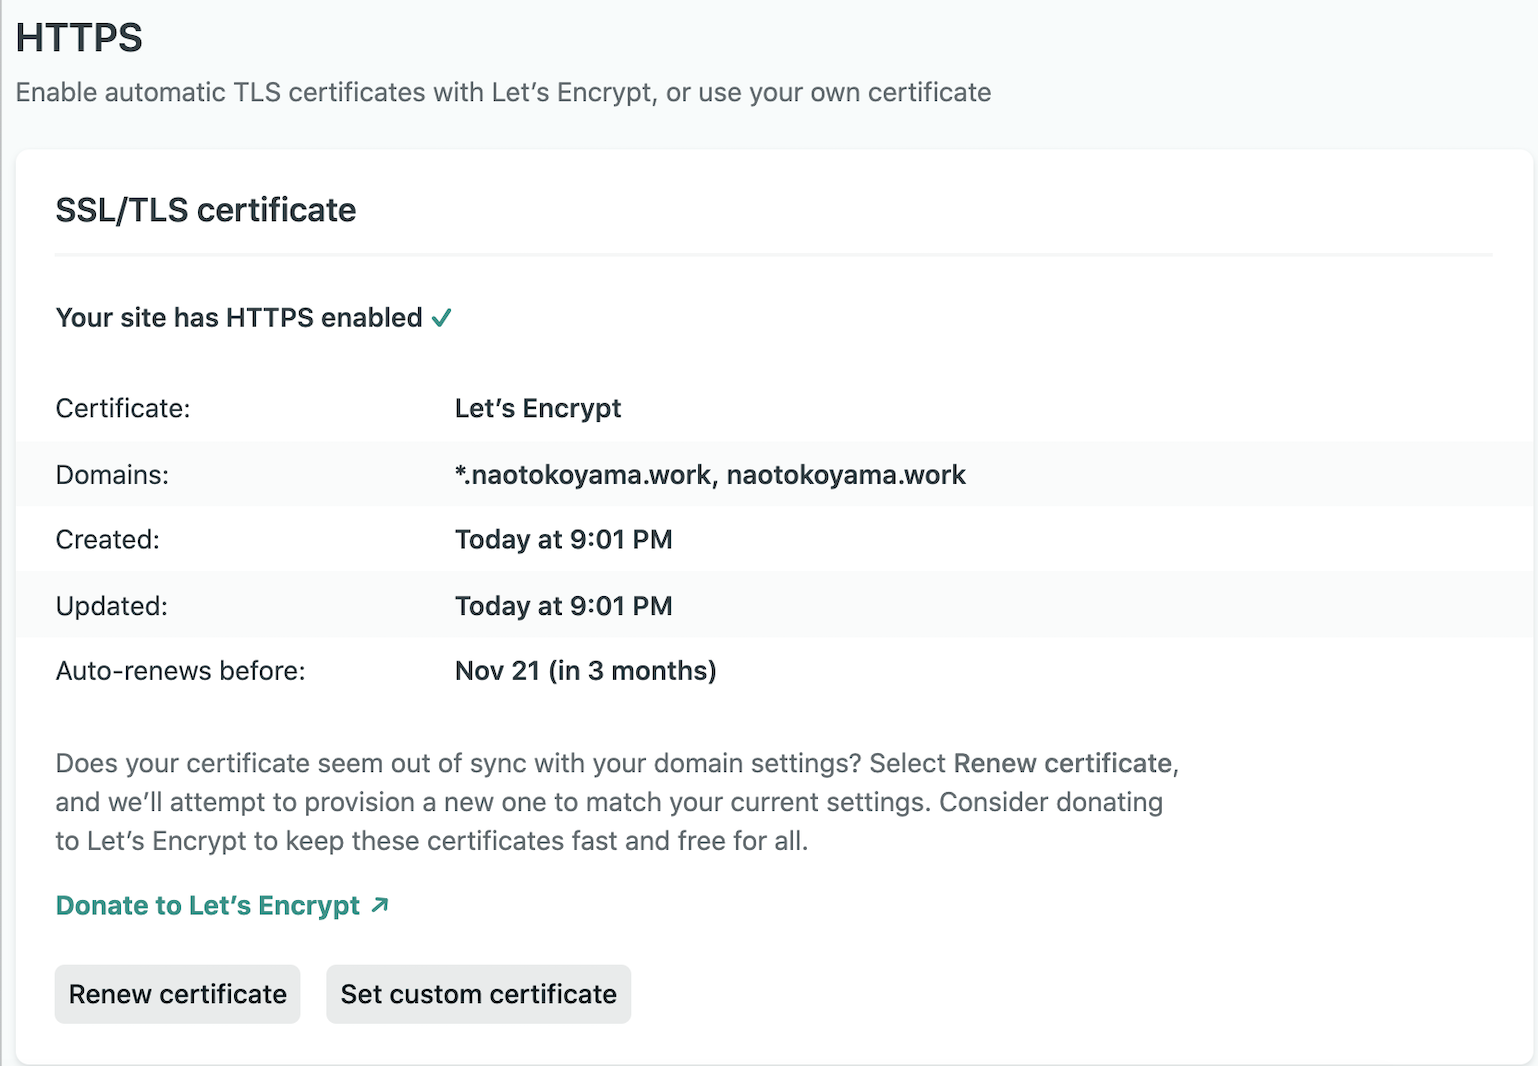Click the HTTPS page heading
Screen dimensions: 1538x1066
pos(79,38)
